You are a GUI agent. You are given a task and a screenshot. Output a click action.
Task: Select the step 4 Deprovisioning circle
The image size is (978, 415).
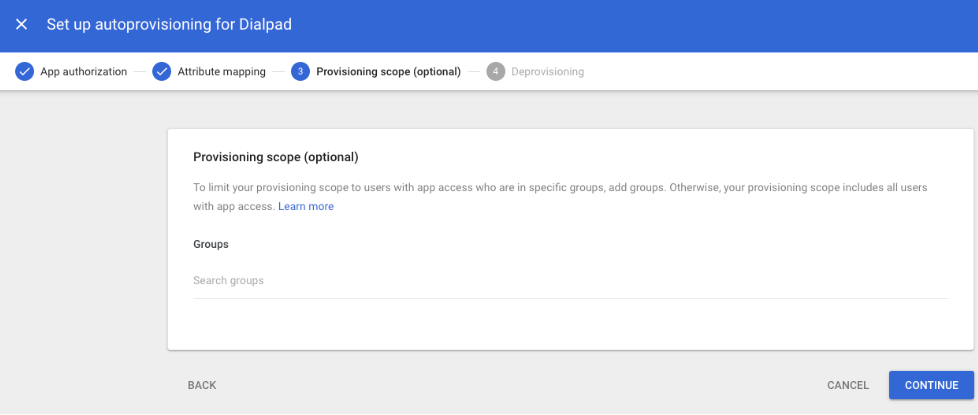[x=495, y=72]
